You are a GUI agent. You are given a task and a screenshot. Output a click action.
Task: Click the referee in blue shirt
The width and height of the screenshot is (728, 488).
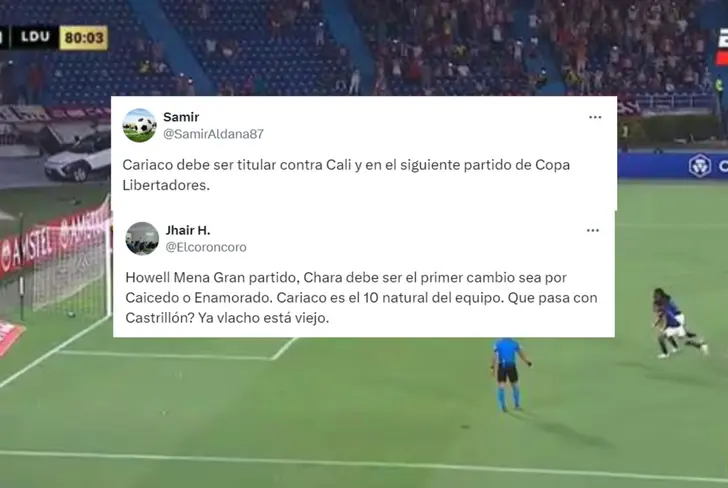(508, 374)
